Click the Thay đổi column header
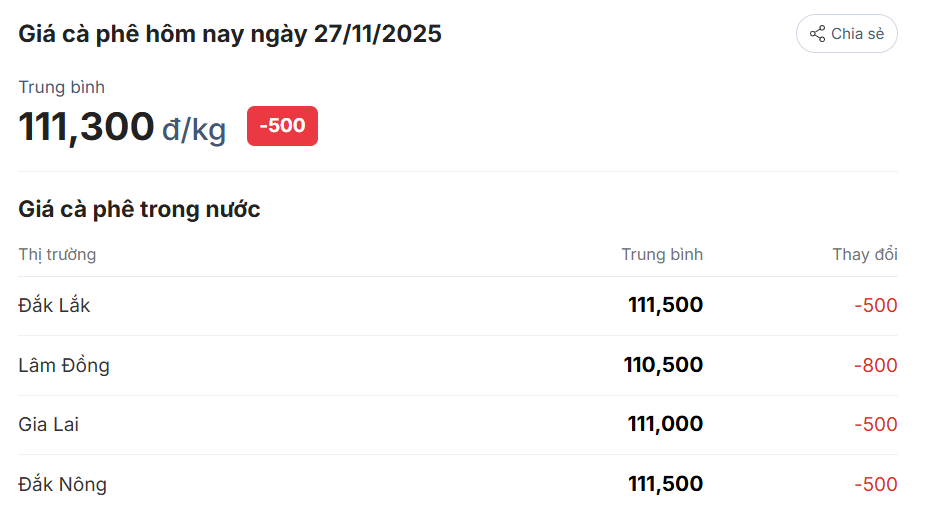 click(x=864, y=255)
